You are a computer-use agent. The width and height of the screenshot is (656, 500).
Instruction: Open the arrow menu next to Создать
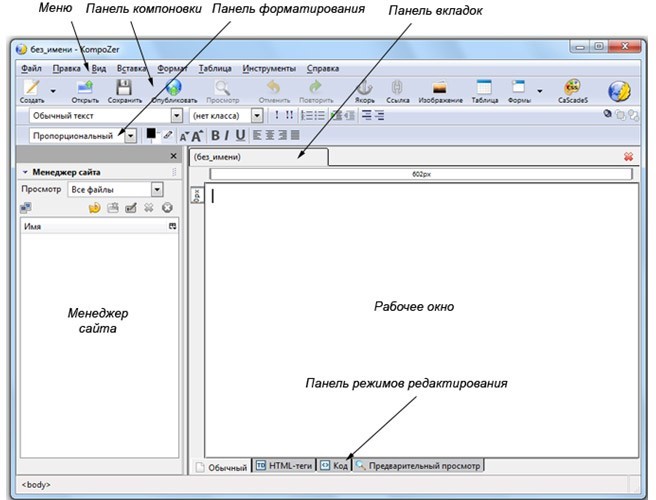point(53,91)
